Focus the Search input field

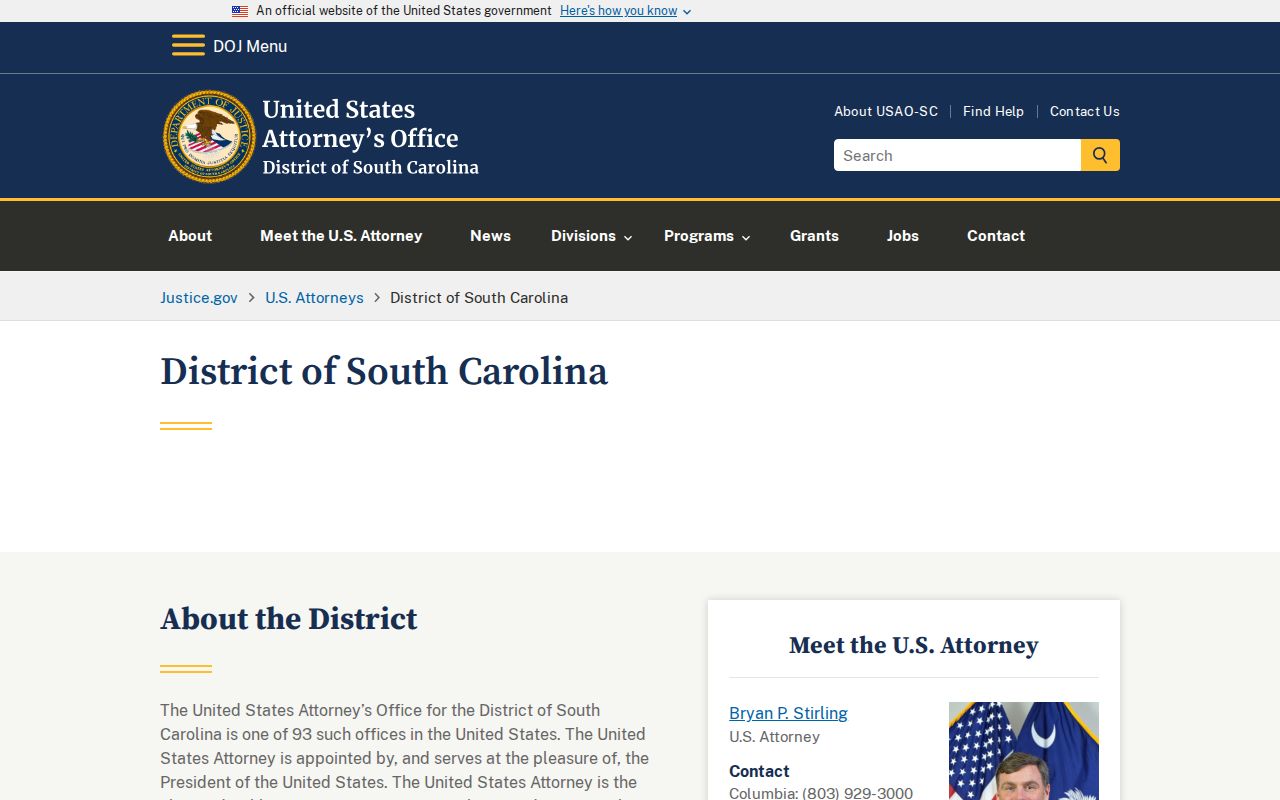[957, 155]
